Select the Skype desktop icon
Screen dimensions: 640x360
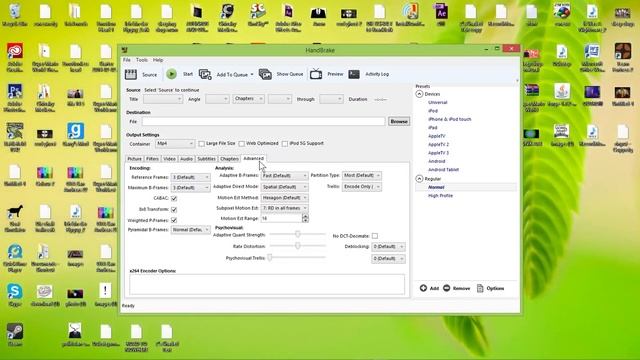click(x=15, y=291)
